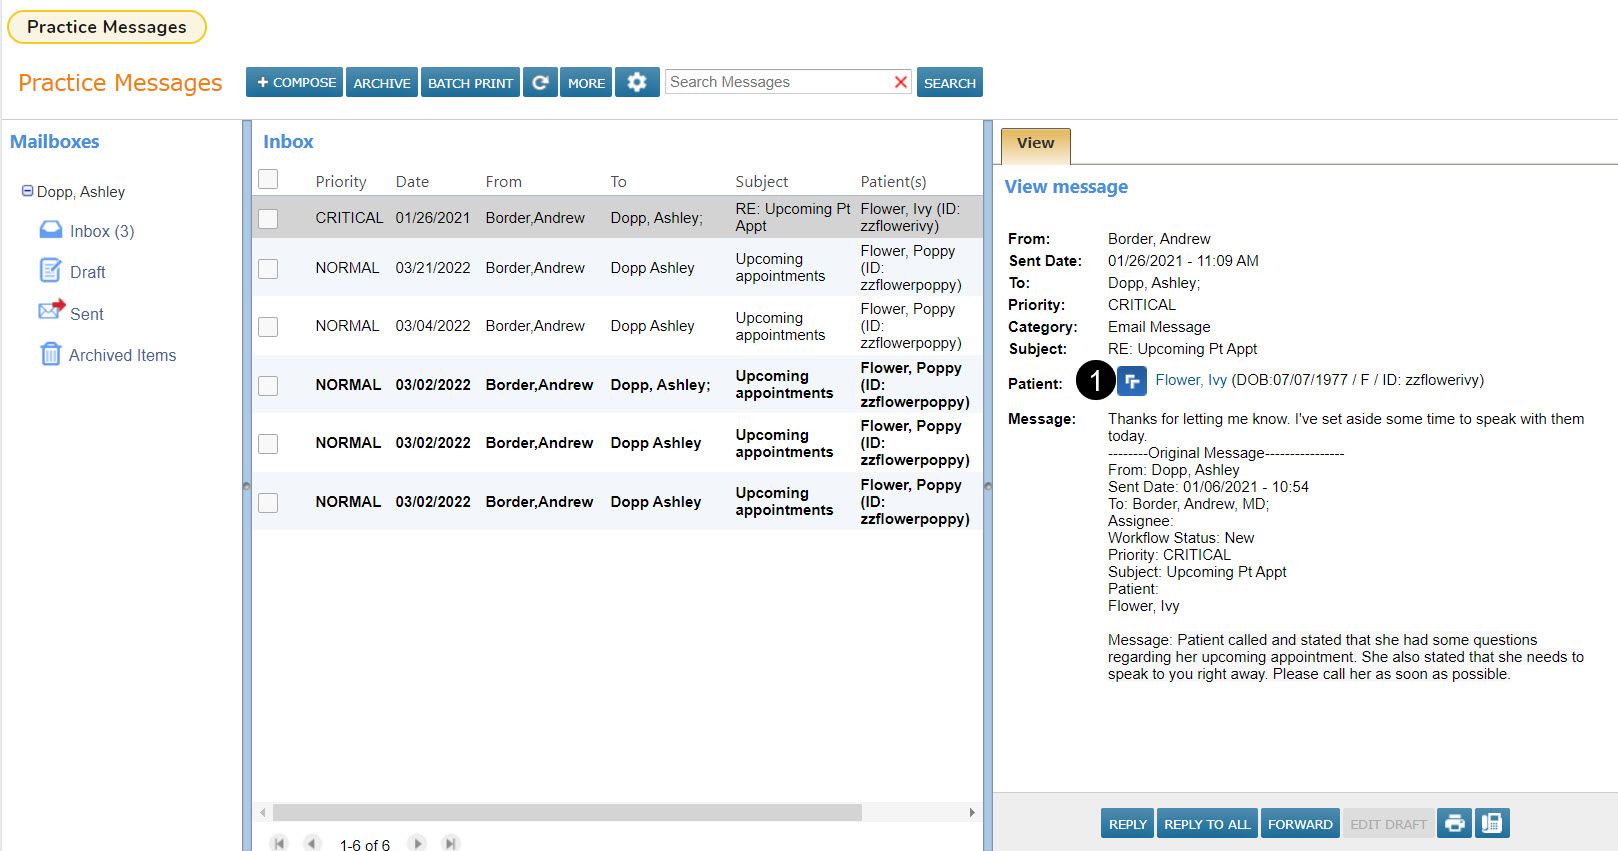Image resolution: width=1618 pixels, height=851 pixels.
Task: Select checkbox for 03/21/2022 message
Action: pos(268,269)
